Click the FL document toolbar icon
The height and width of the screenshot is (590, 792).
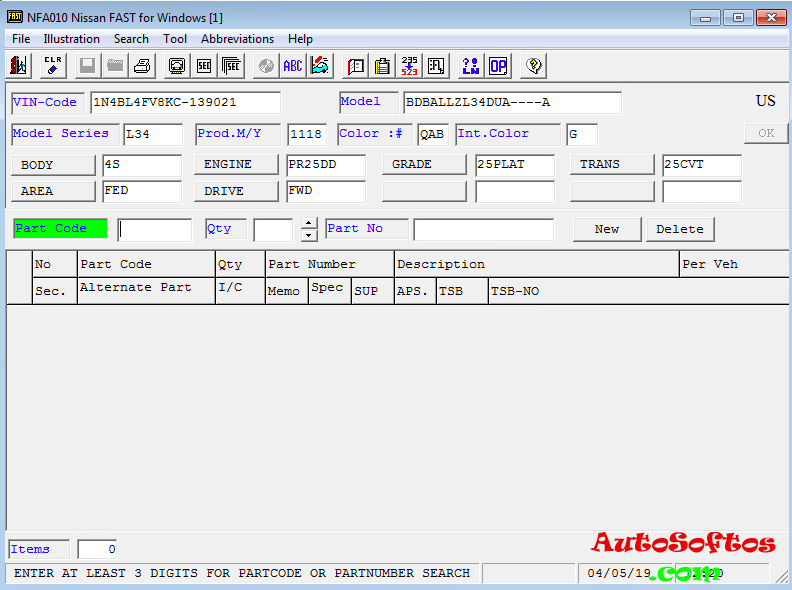[436, 66]
